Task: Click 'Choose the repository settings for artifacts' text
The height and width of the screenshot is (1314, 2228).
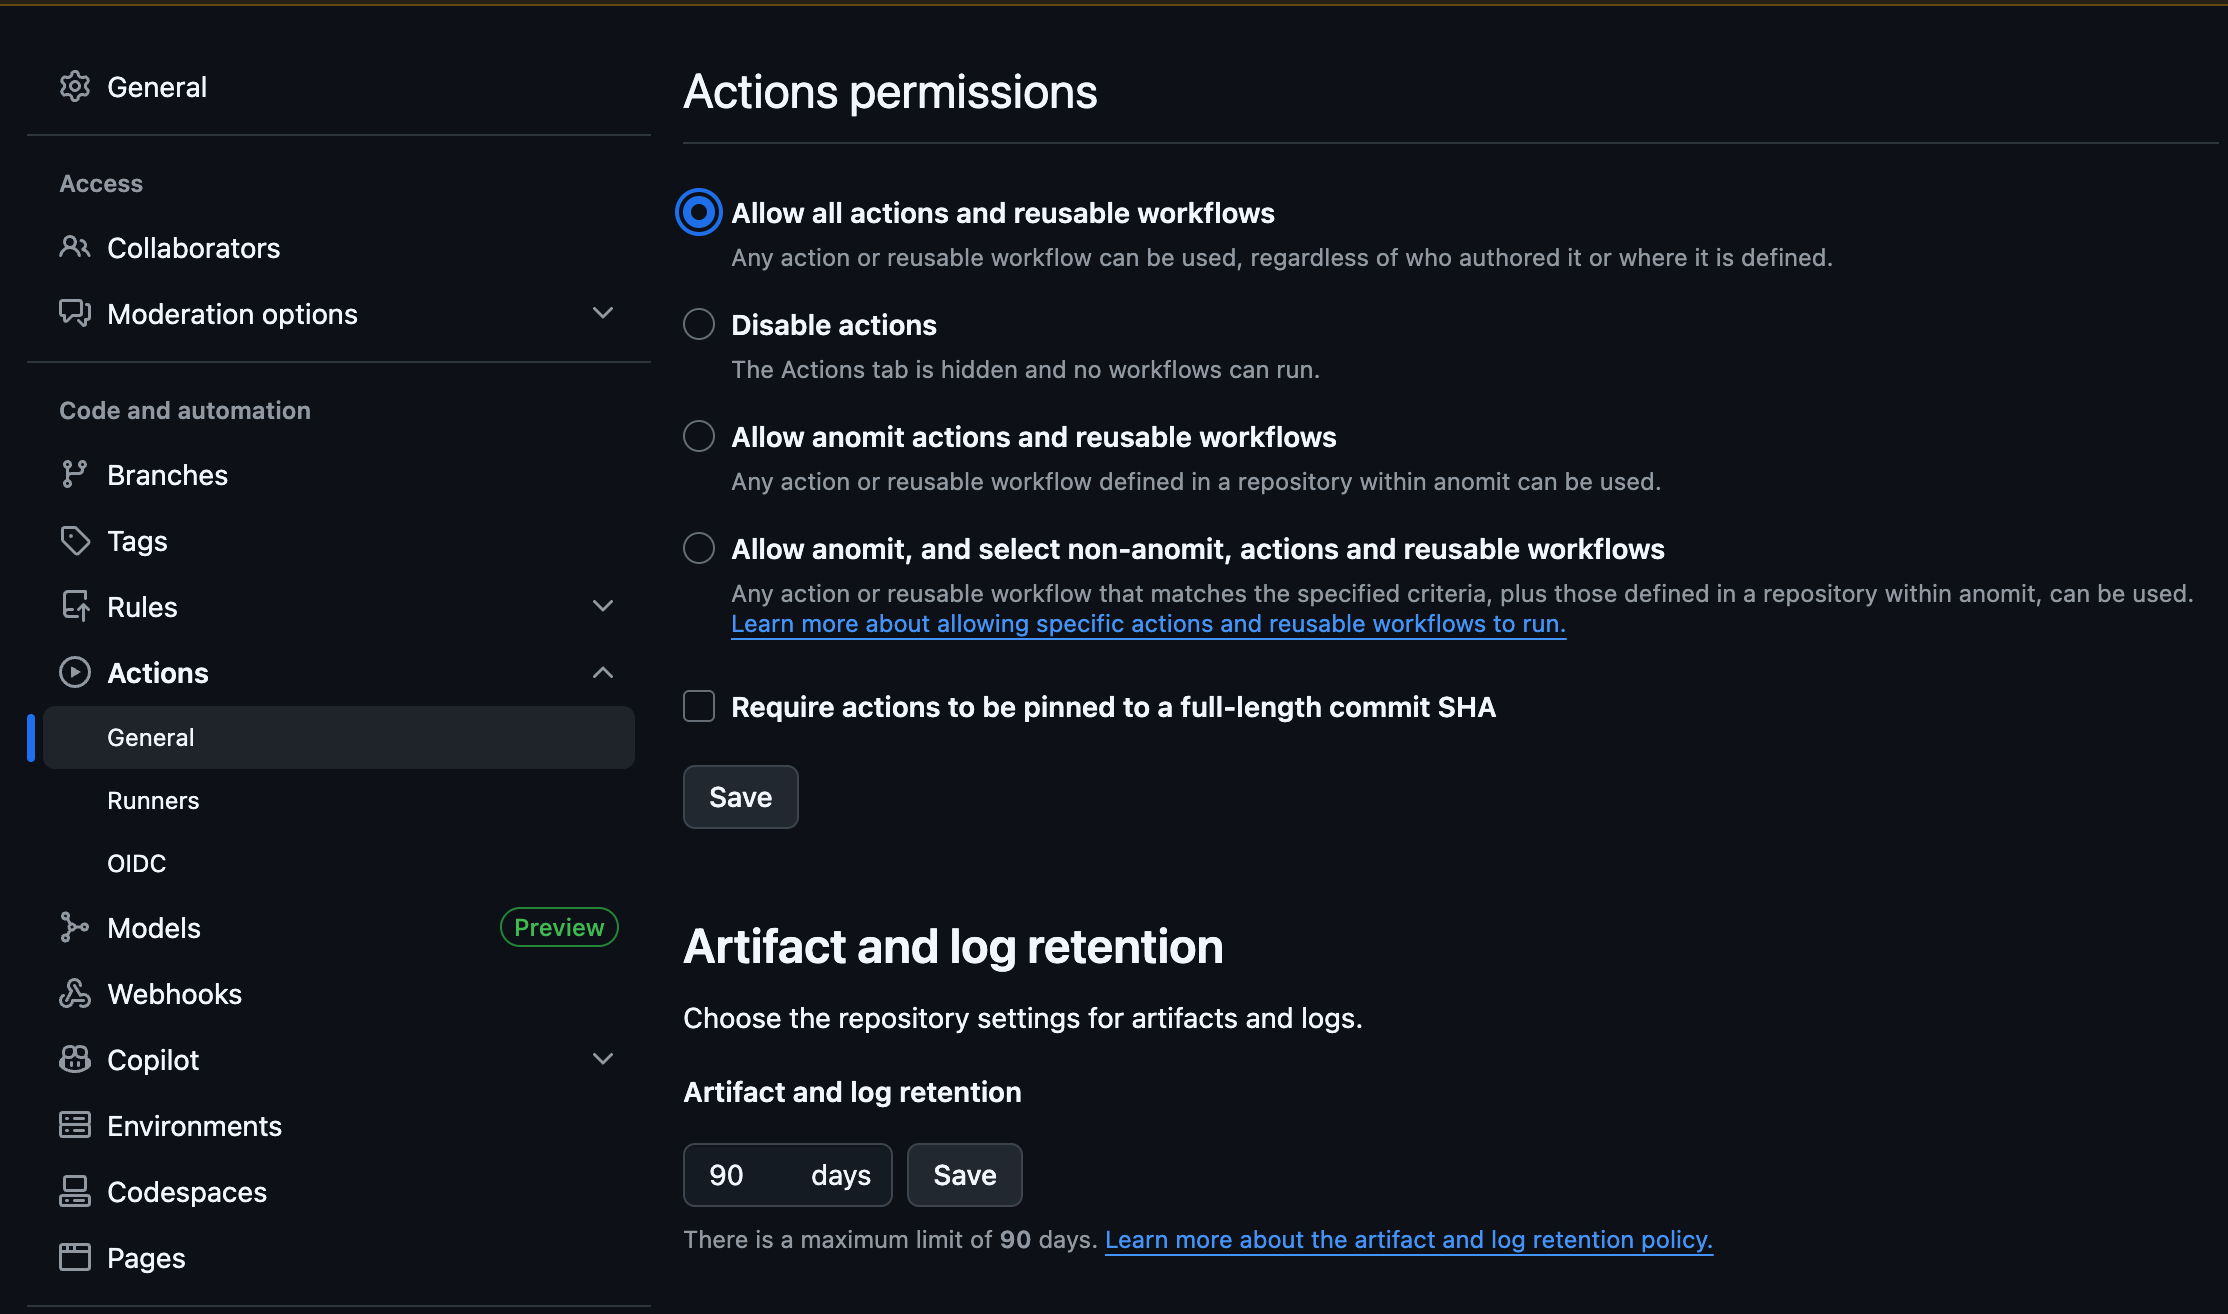Action: pos(1022,1018)
